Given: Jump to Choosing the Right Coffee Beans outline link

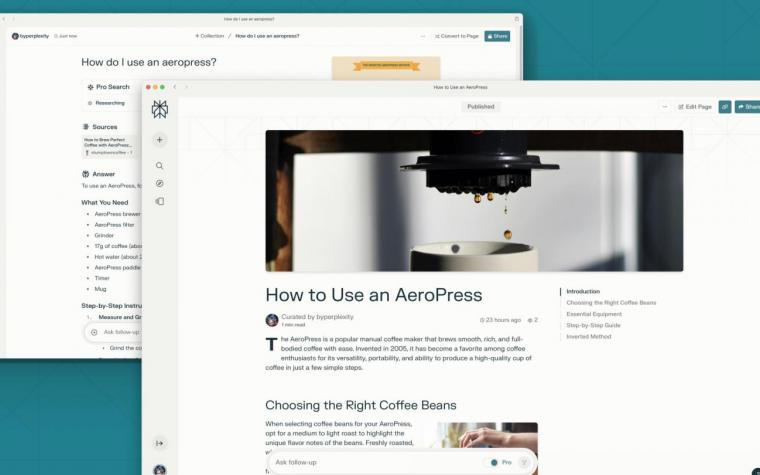Looking at the screenshot, I should click(611, 302).
